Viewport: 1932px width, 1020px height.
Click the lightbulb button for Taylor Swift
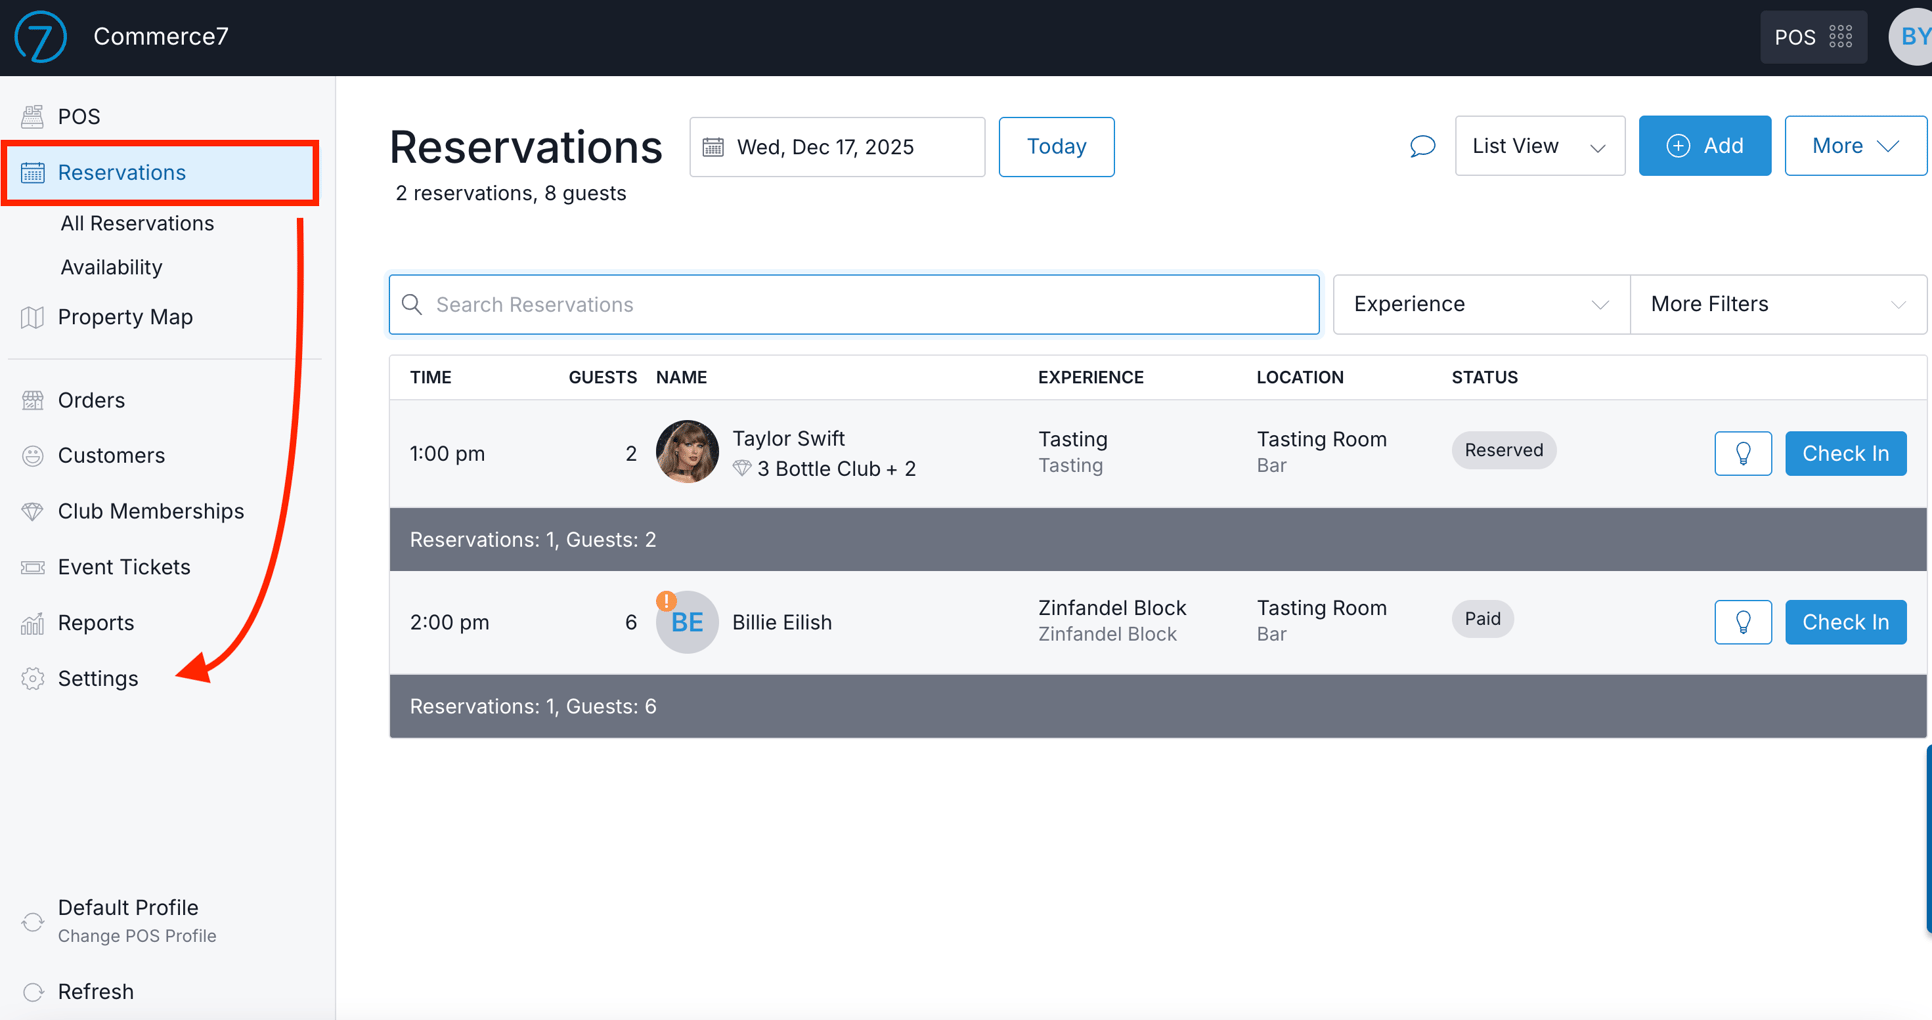point(1743,454)
